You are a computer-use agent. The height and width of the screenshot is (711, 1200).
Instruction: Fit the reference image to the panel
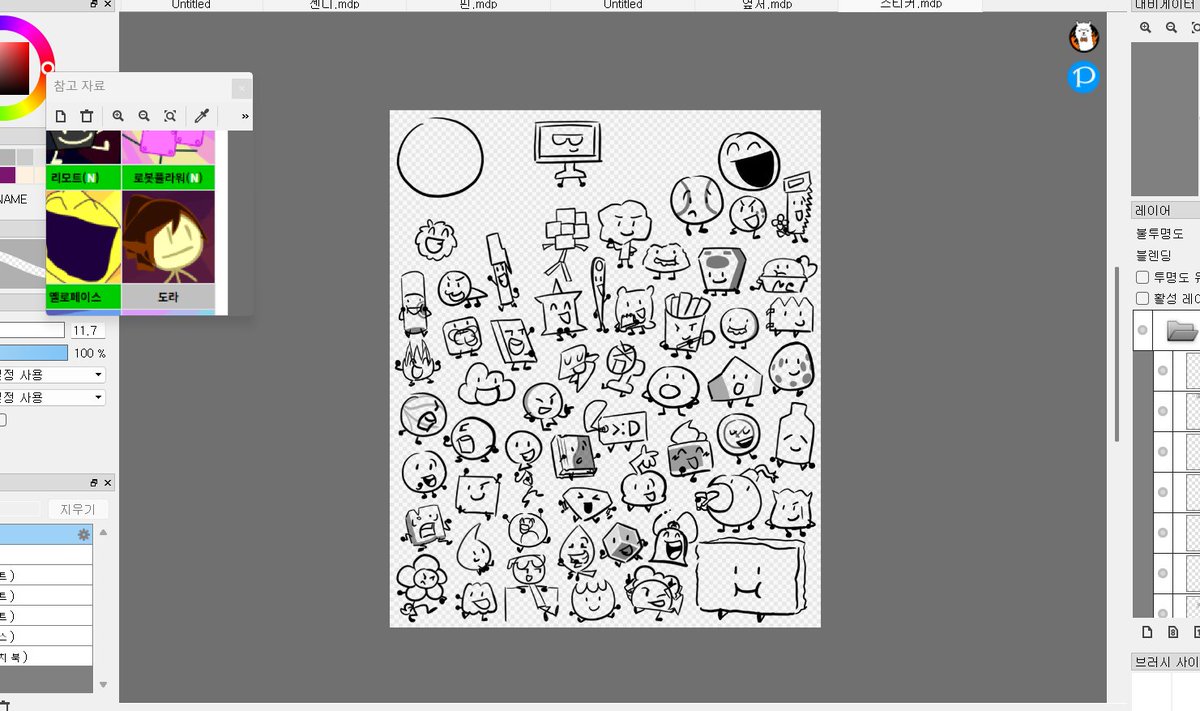170,116
